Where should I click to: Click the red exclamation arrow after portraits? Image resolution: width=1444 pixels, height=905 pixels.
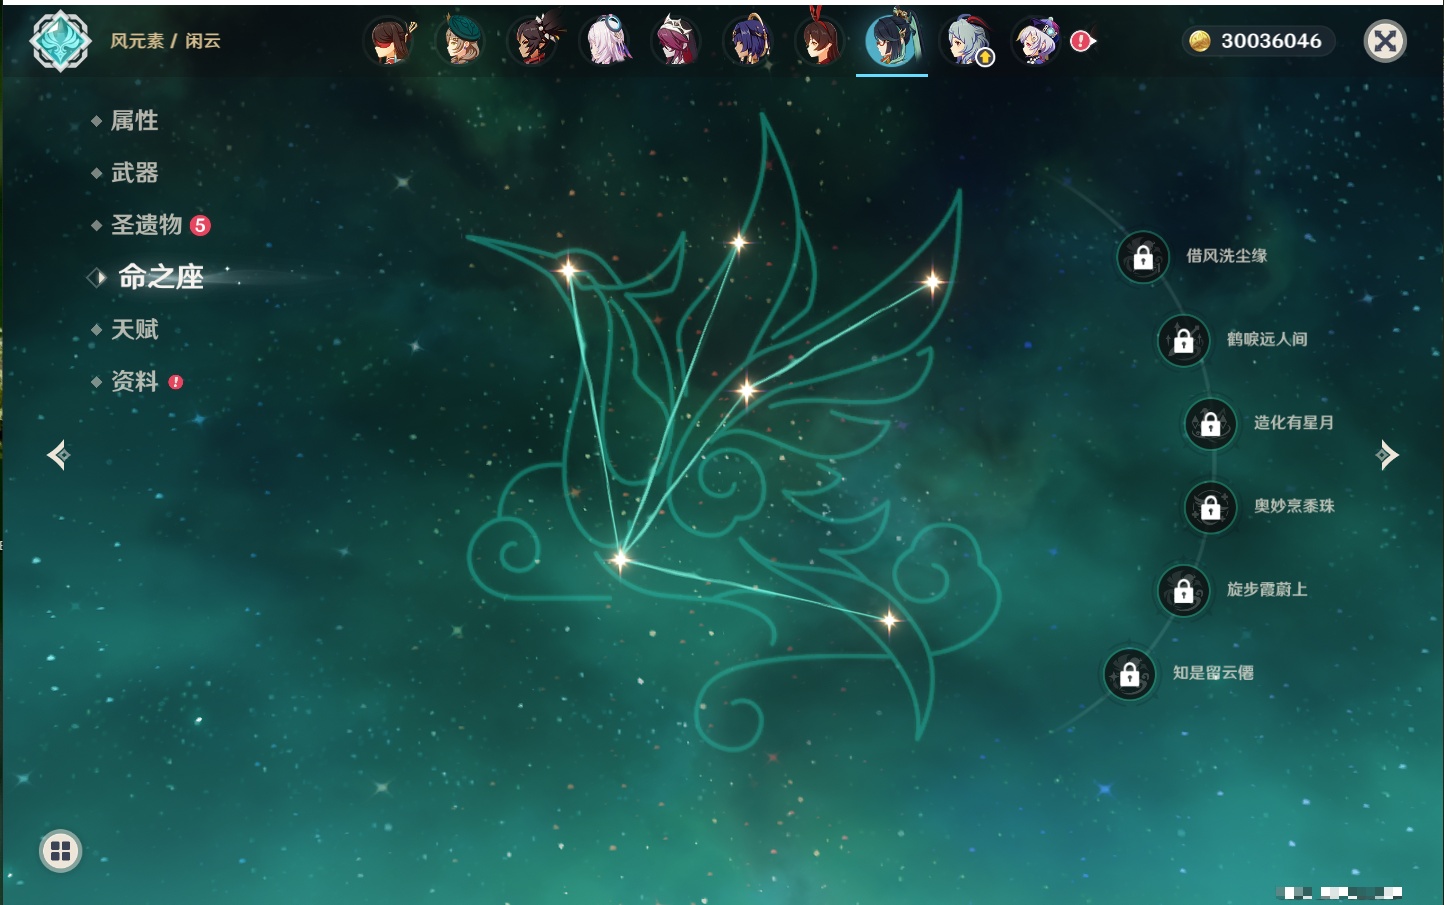click(x=1083, y=41)
